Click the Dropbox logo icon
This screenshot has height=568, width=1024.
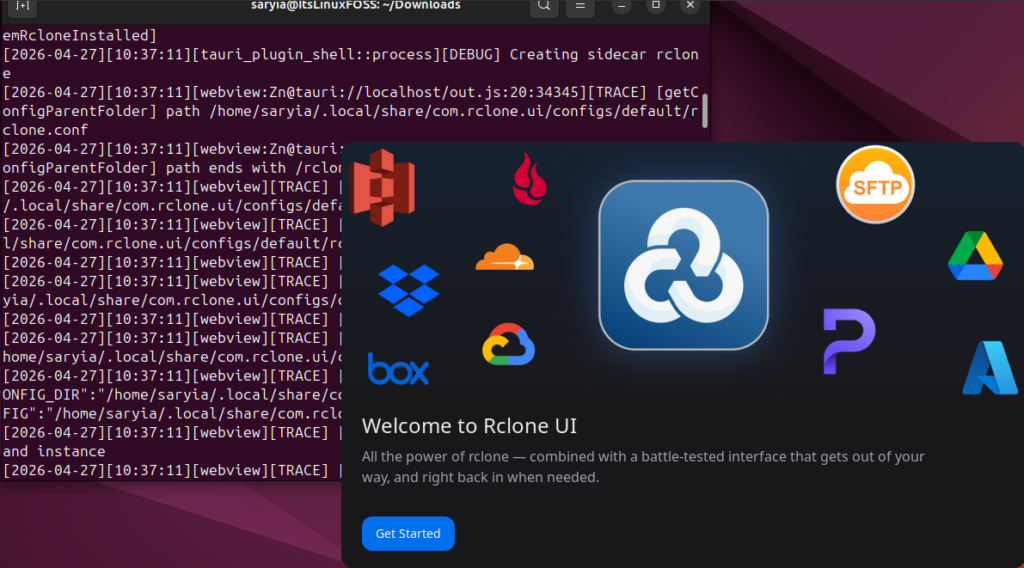coord(409,291)
